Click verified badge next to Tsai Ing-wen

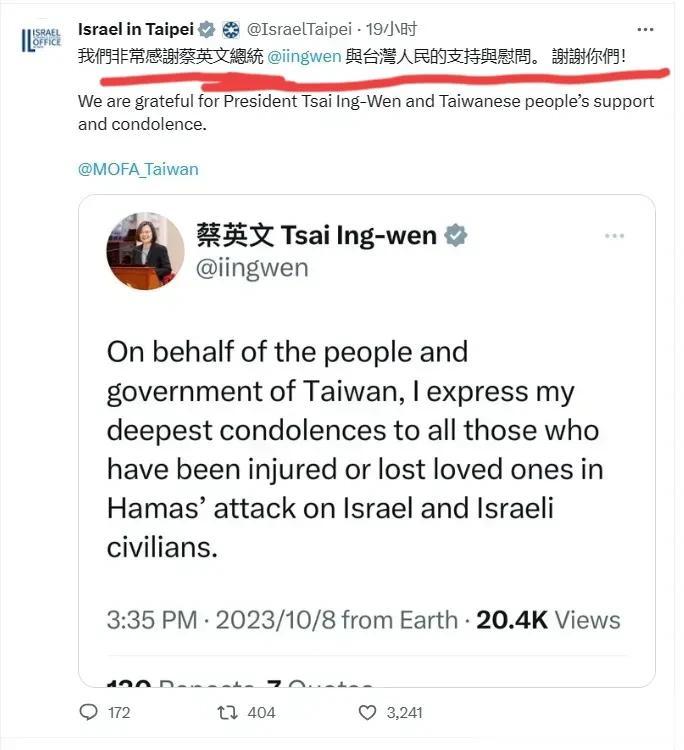[x=455, y=235]
